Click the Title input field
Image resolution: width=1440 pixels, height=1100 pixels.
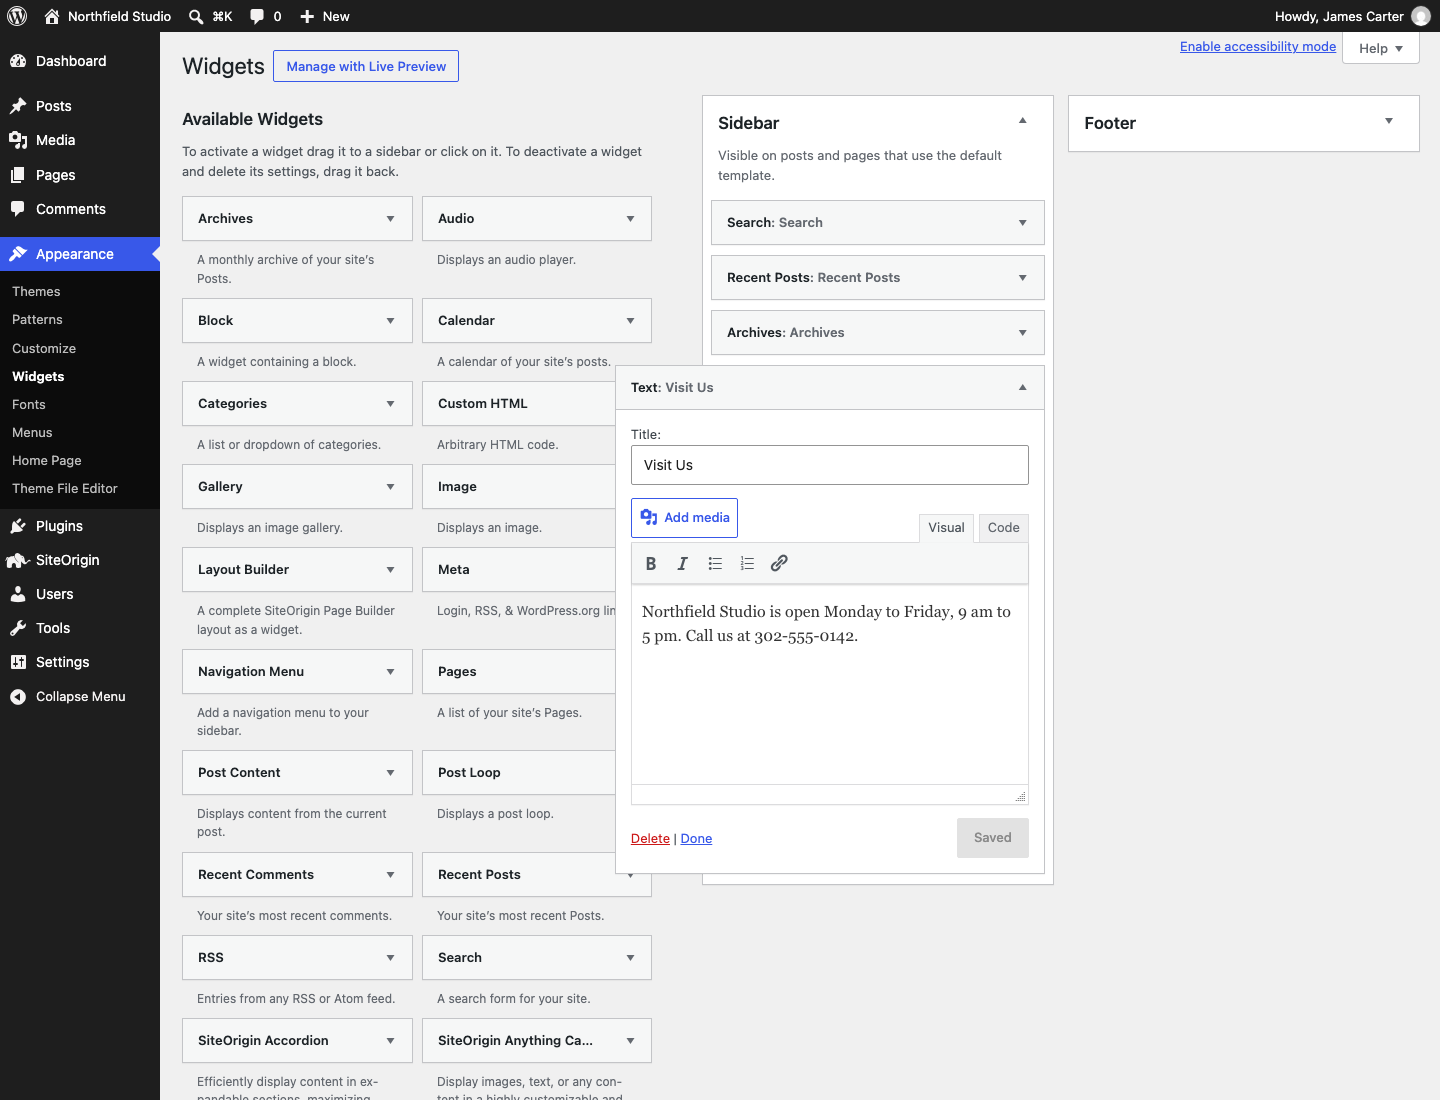[x=830, y=465]
